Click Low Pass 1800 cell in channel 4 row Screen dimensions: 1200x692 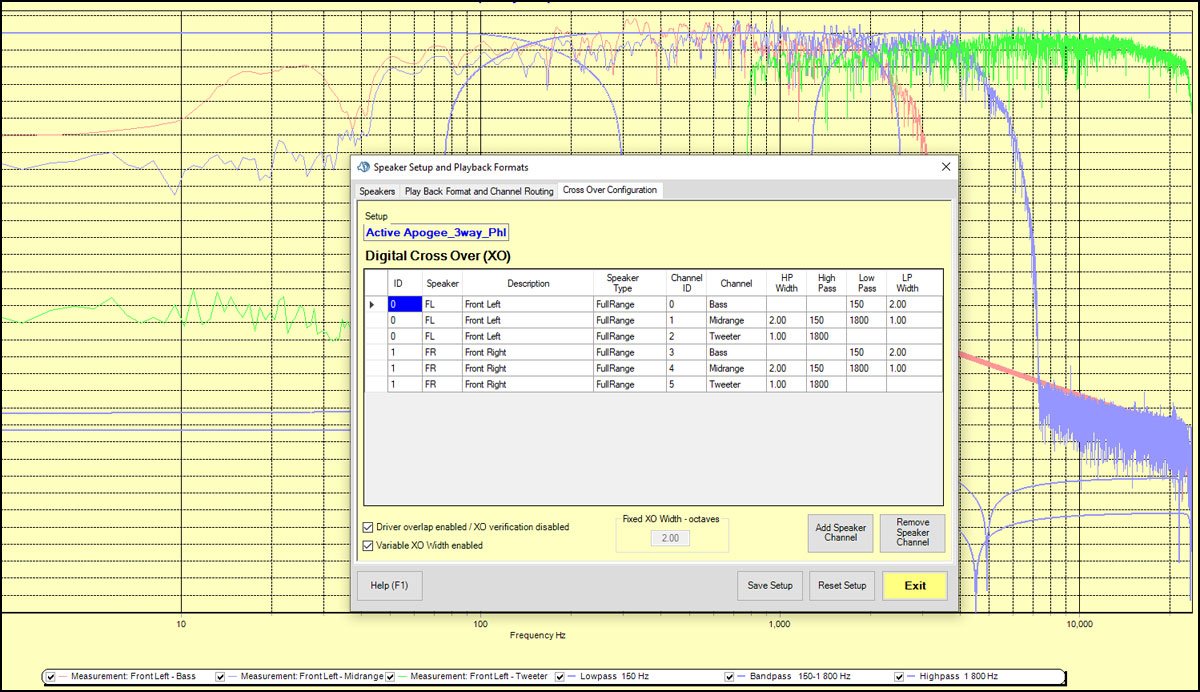pos(866,368)
